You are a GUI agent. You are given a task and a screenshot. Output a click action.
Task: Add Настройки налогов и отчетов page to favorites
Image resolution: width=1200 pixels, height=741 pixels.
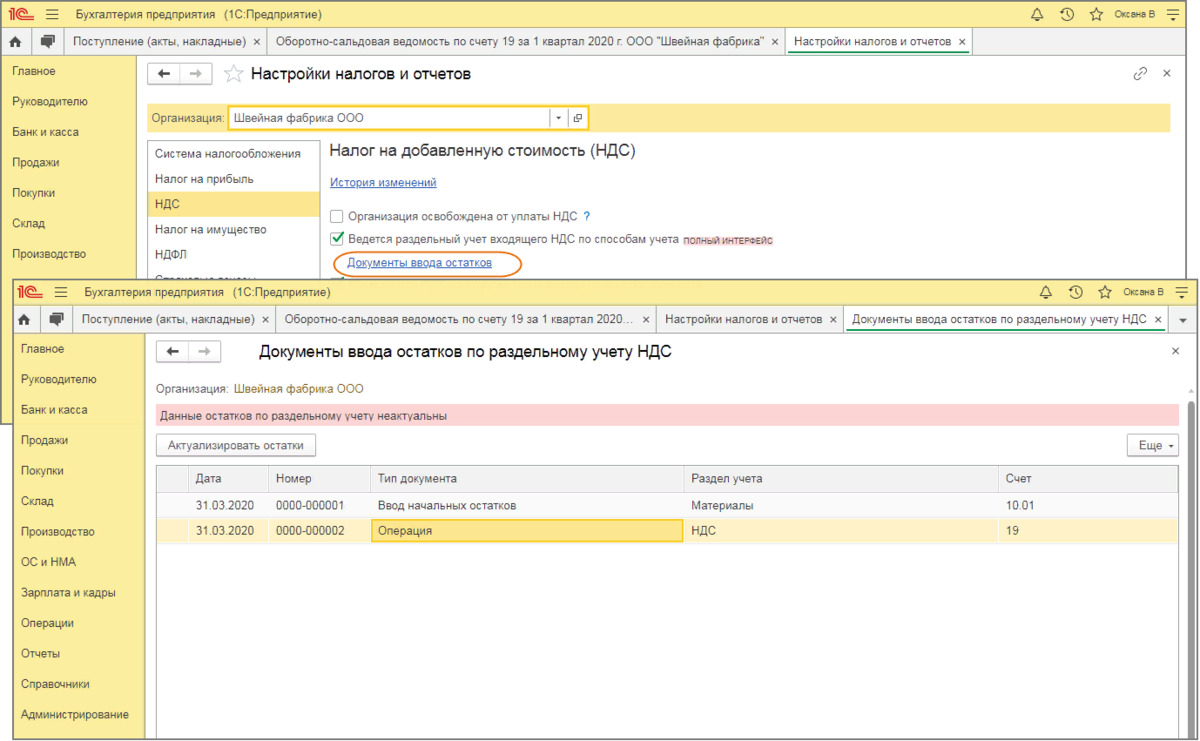point(233,74)
